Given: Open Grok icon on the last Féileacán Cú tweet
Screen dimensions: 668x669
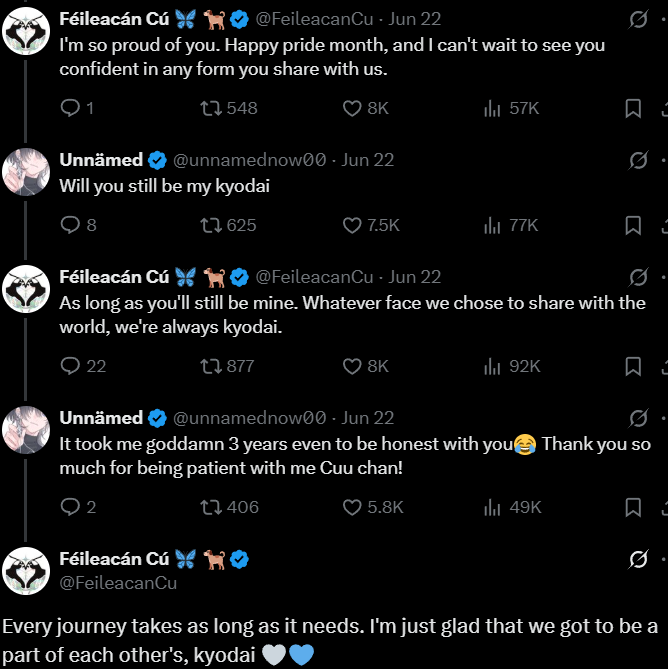Looking at the screenshot, I should point(637,560).
